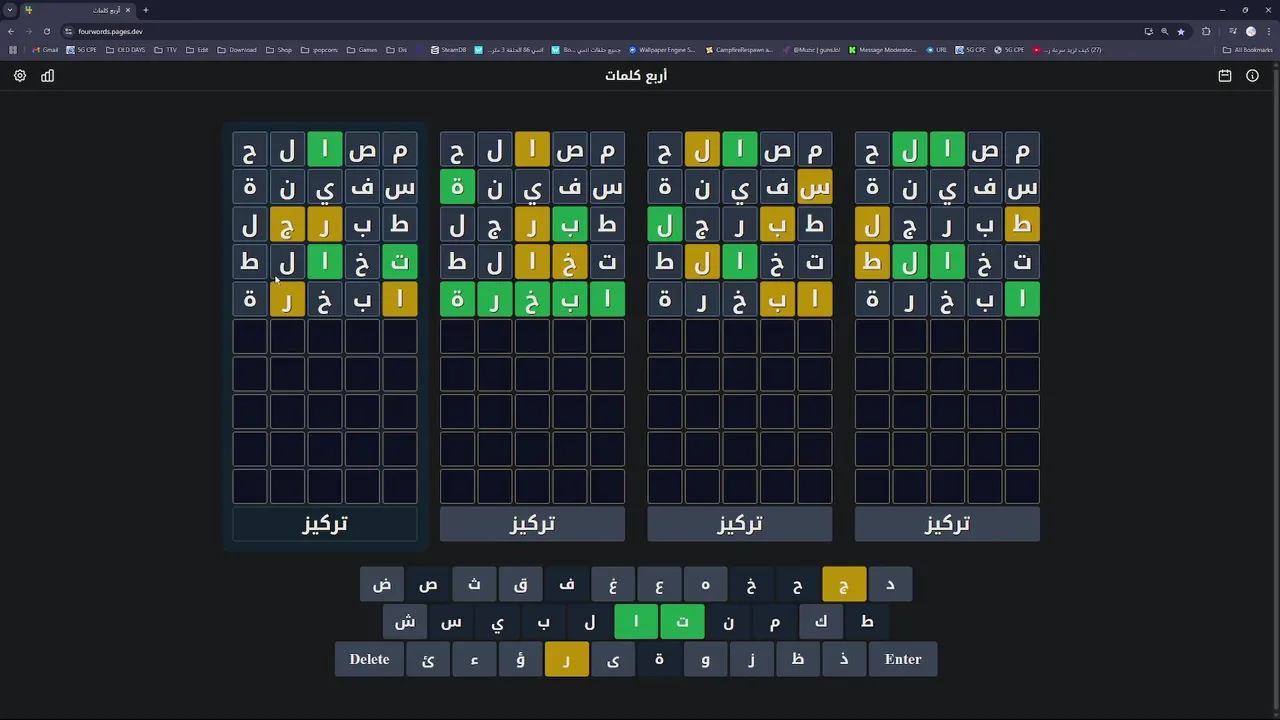Reload the page
The height and width of the screenshot is (720, 1280).
pyautogui.click(x=46, y=31)
